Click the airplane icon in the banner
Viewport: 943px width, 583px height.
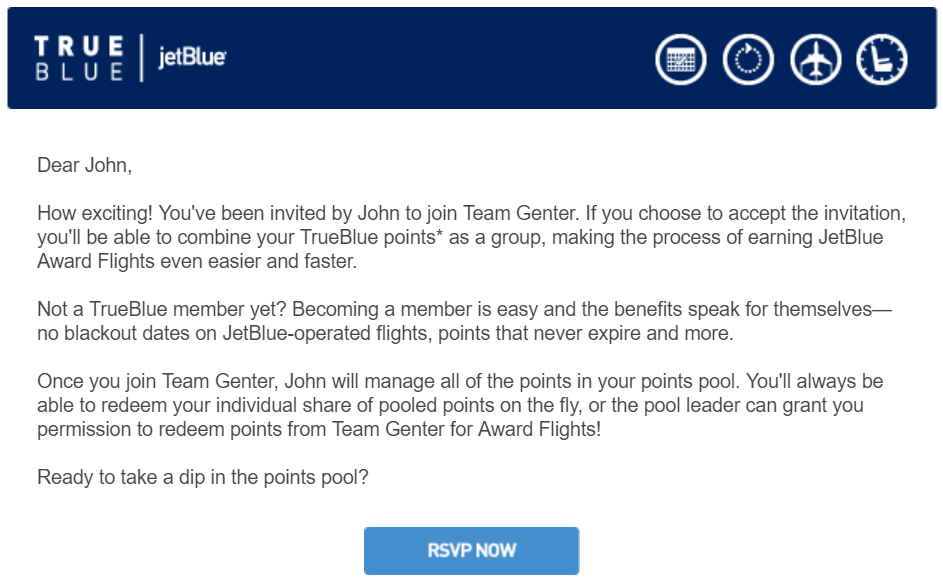pyautogui.click(x=816, y=60)
